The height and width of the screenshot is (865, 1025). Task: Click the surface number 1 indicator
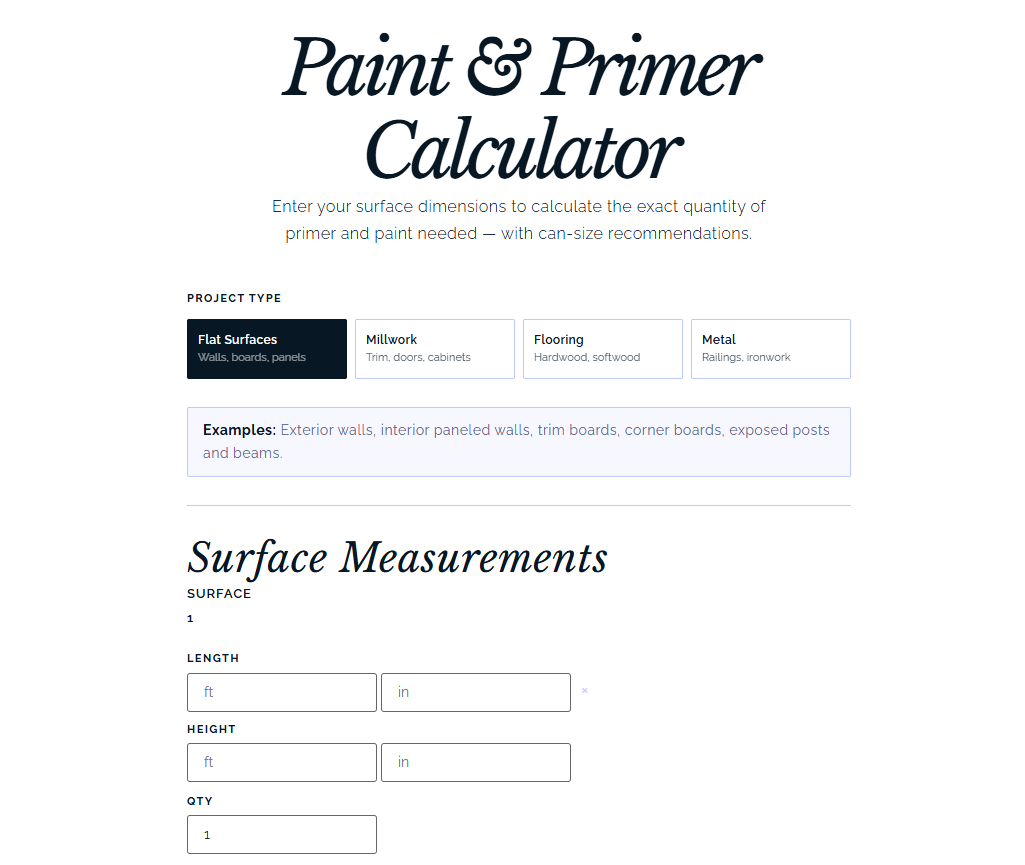(190, 619)
